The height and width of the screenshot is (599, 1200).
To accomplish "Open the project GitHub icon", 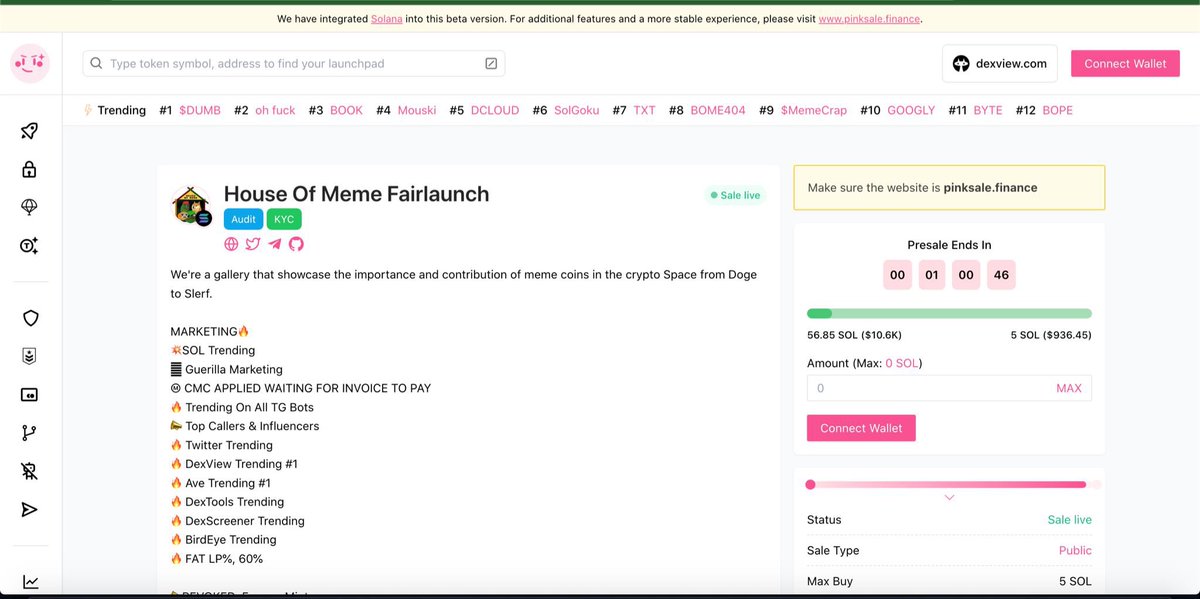I will 296,244.
